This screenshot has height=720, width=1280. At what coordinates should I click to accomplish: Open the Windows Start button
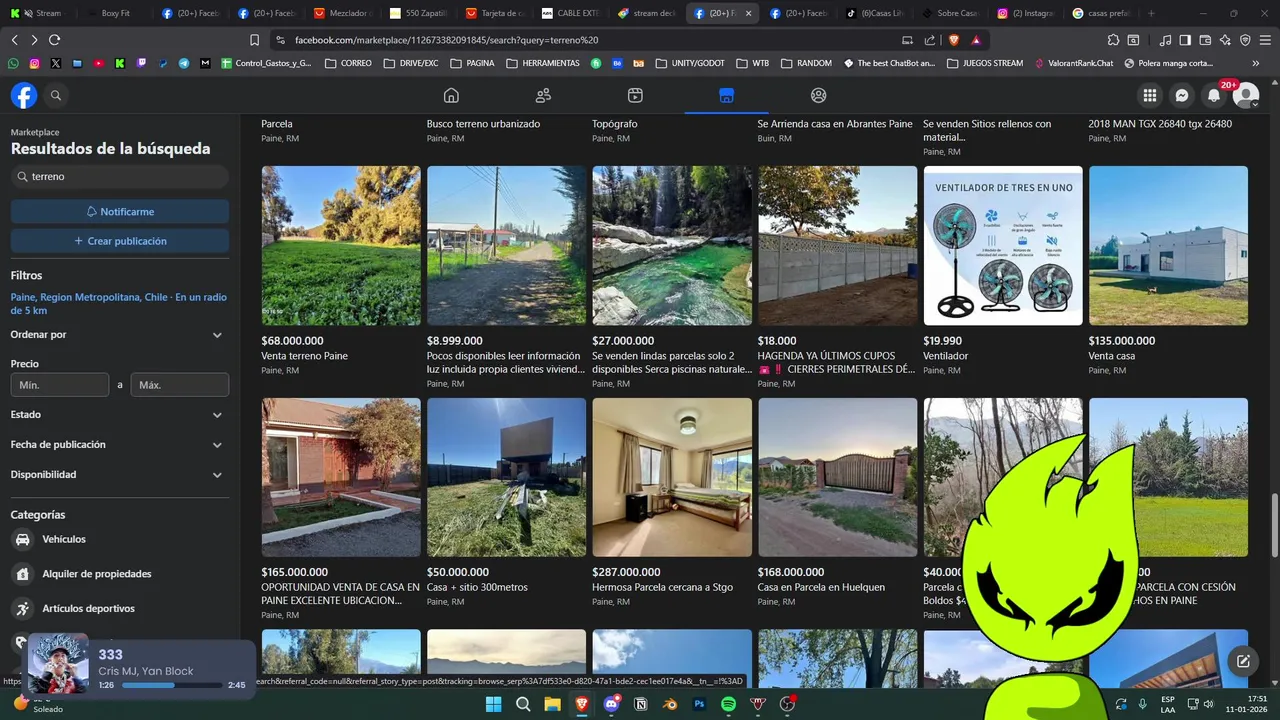point(493,704)
